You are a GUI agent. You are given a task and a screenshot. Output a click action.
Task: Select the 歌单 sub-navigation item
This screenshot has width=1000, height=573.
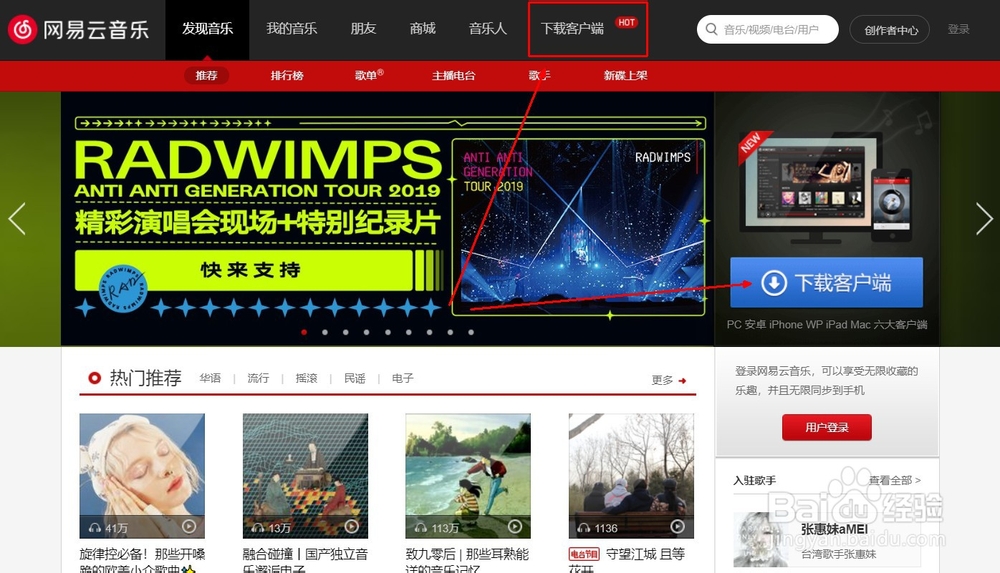(369, 75)
